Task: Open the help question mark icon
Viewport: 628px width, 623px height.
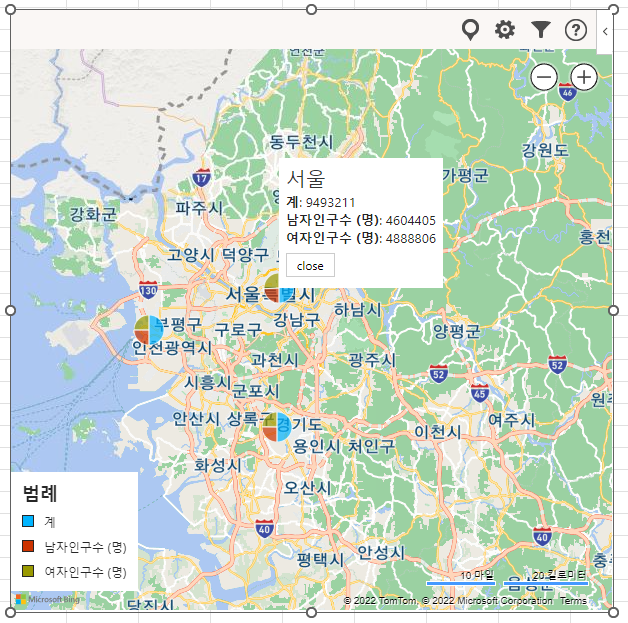Action: click(576, 30)
